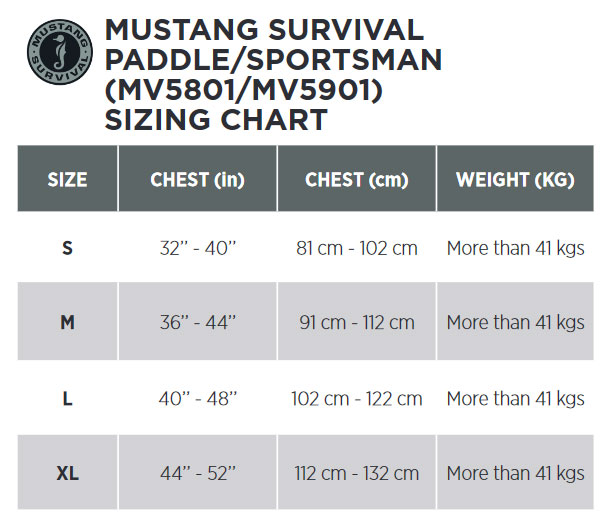Click the 32" - 40" chest cell
The image size is (606, 528).
(197, 248)
